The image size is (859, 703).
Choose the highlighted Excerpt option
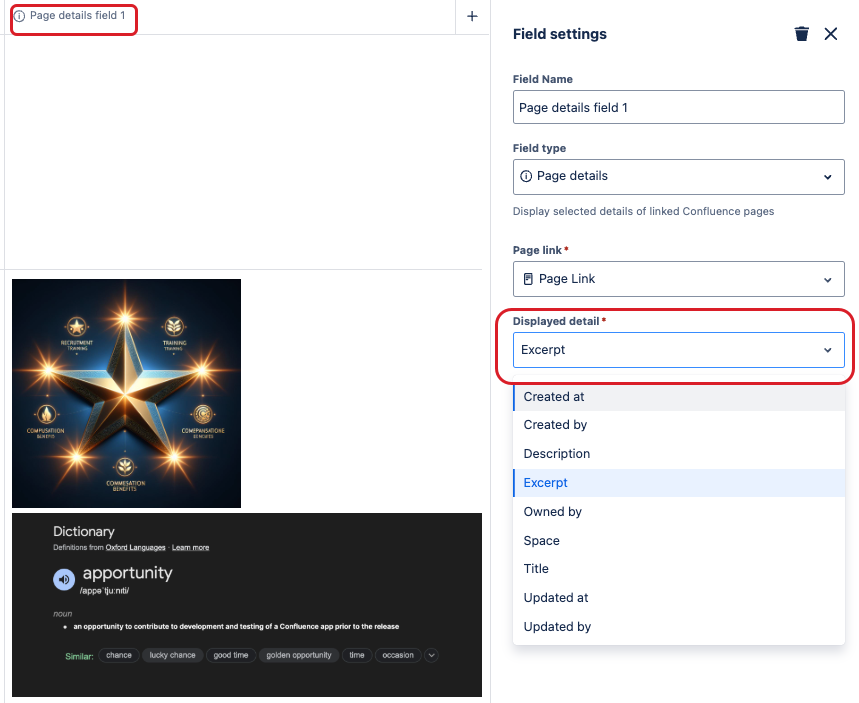679,483
